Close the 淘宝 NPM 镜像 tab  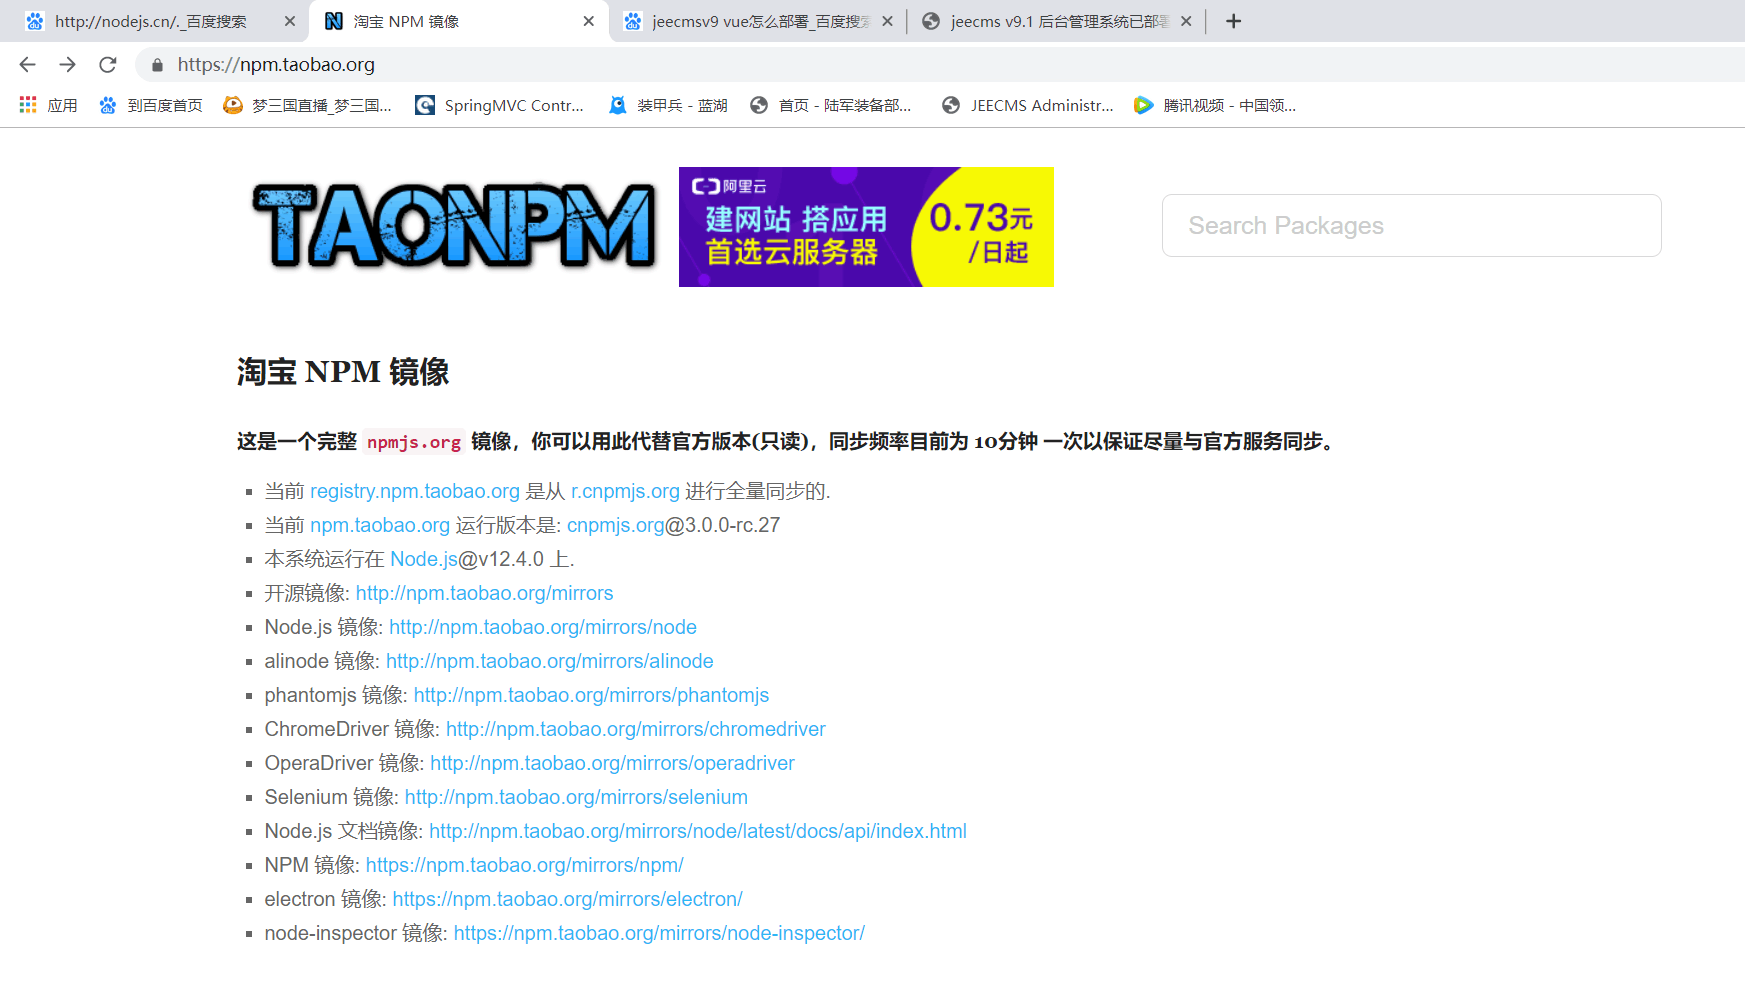pos(589,21)
